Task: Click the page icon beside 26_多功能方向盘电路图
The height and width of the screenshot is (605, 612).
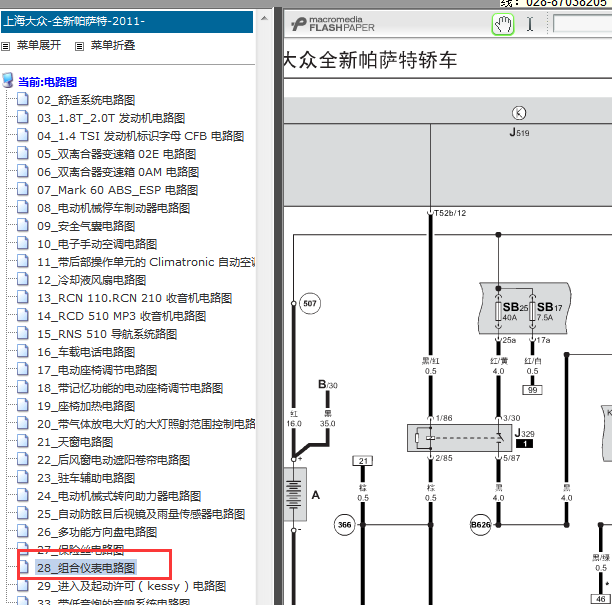Action: point(23,531)
